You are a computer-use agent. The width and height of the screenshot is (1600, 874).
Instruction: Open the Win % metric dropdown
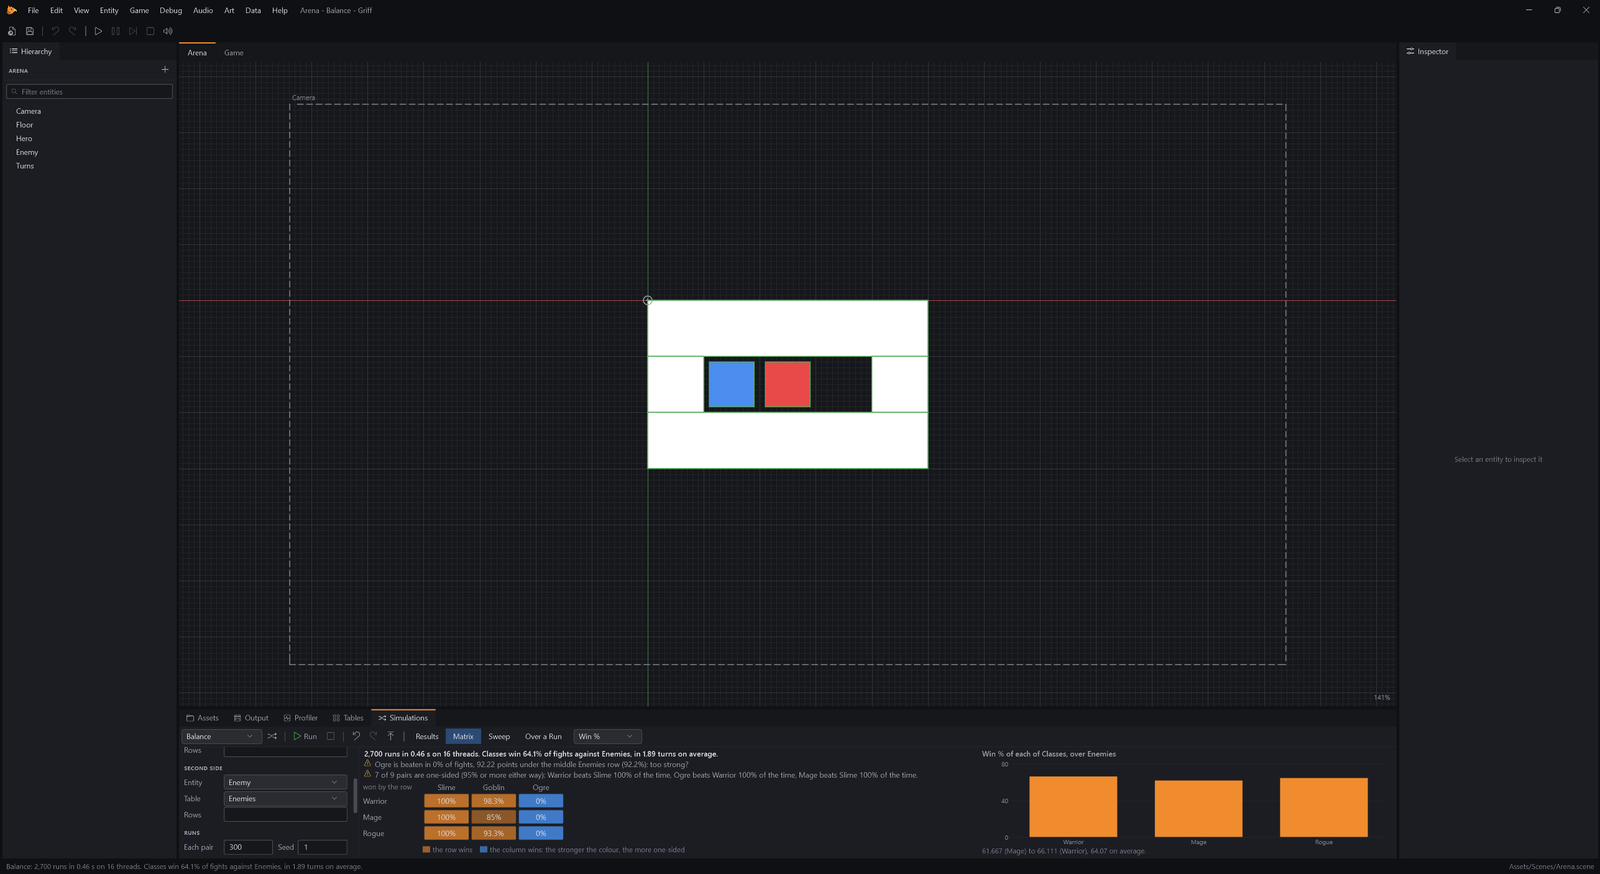607,736
